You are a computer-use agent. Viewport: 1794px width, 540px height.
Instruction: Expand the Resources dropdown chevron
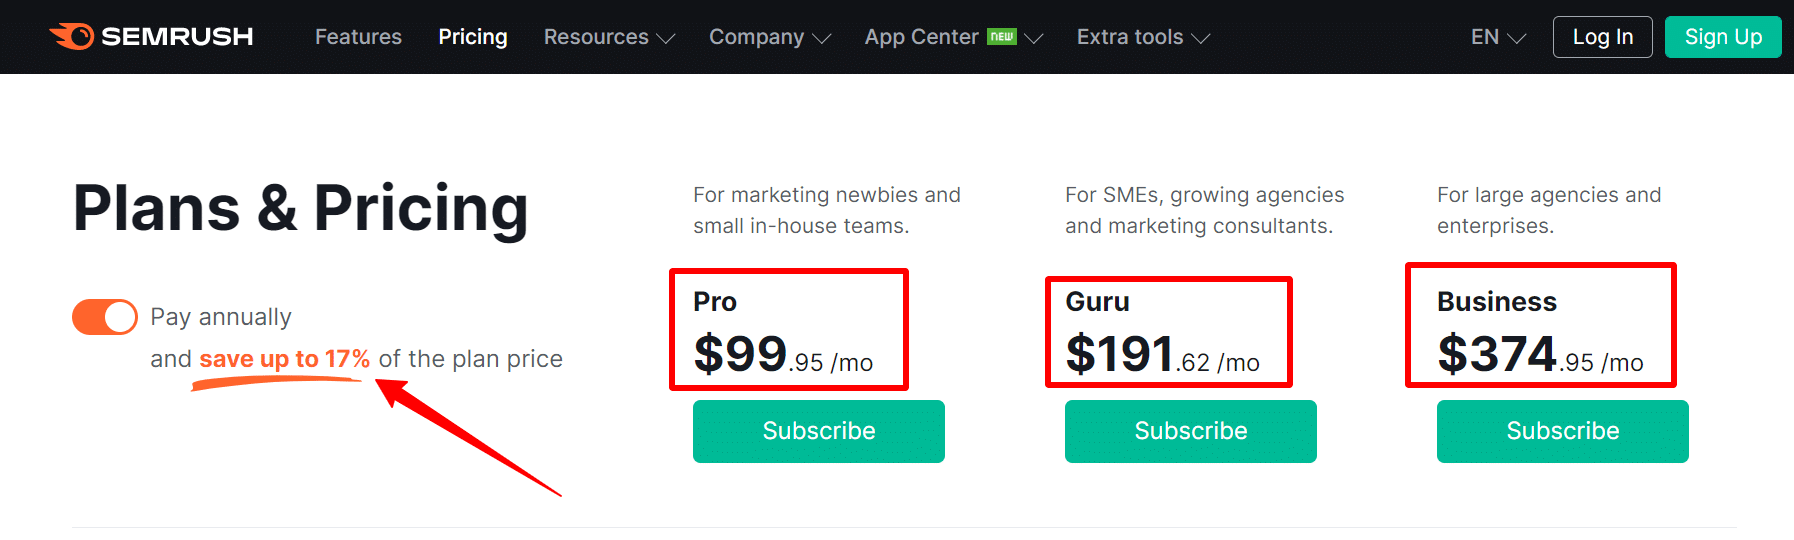(x=666, y=39)
